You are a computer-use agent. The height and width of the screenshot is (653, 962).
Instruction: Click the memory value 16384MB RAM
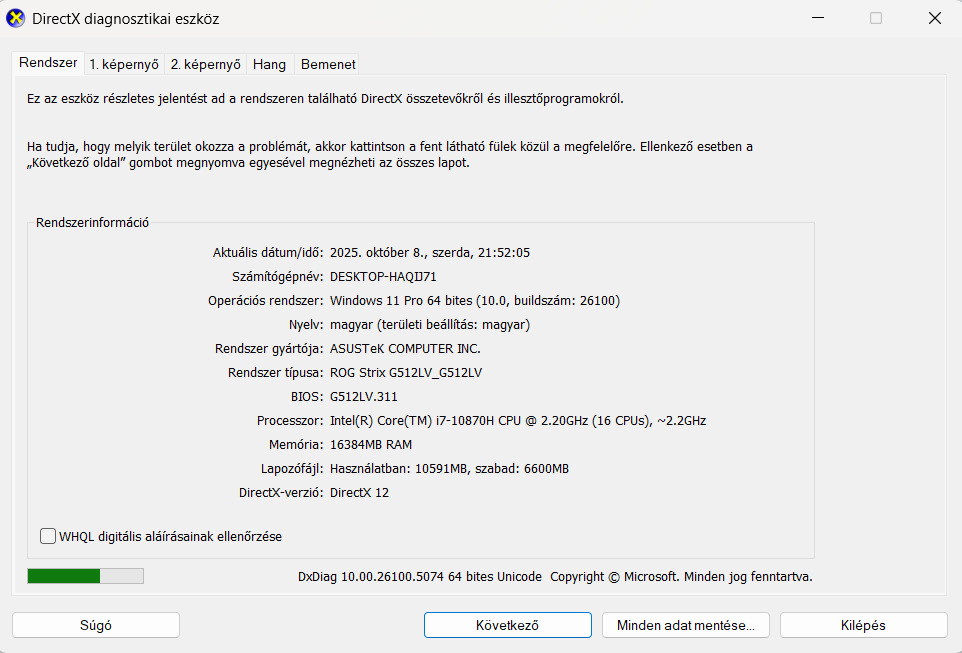point(371,444)
